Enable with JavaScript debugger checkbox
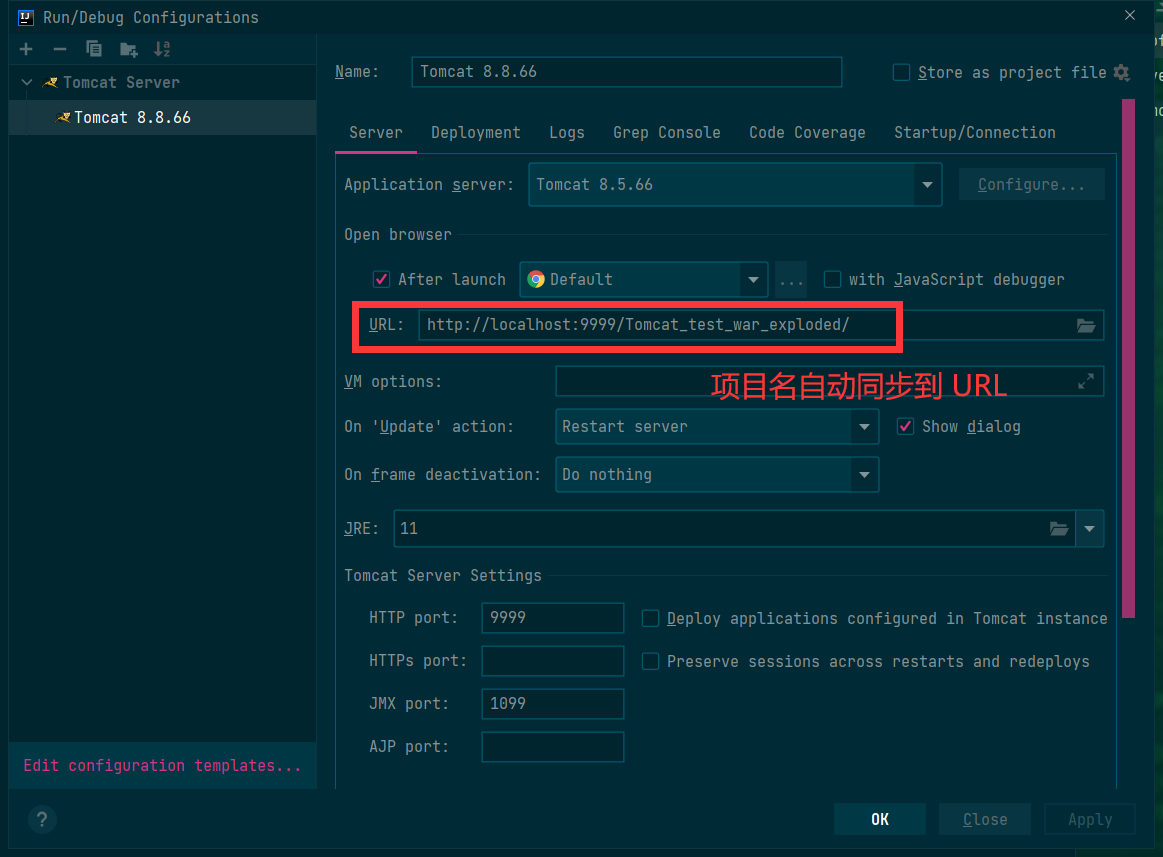Viewport: 1163px width, 857px height. pos(832,280)
